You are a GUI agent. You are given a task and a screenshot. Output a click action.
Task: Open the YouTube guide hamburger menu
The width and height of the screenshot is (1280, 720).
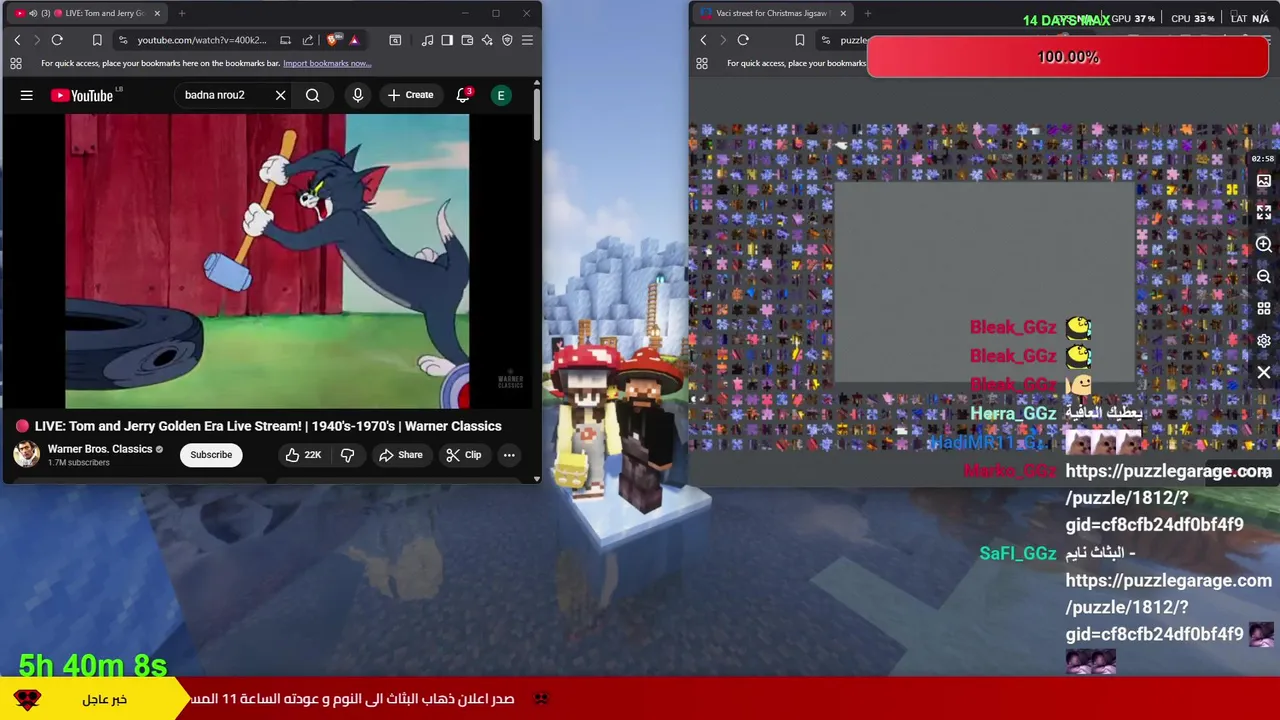[x=27, y=95]
